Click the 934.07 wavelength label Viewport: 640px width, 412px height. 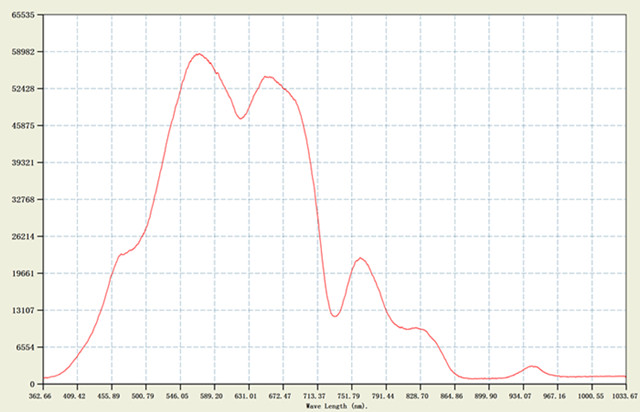(x=520, y=396)
